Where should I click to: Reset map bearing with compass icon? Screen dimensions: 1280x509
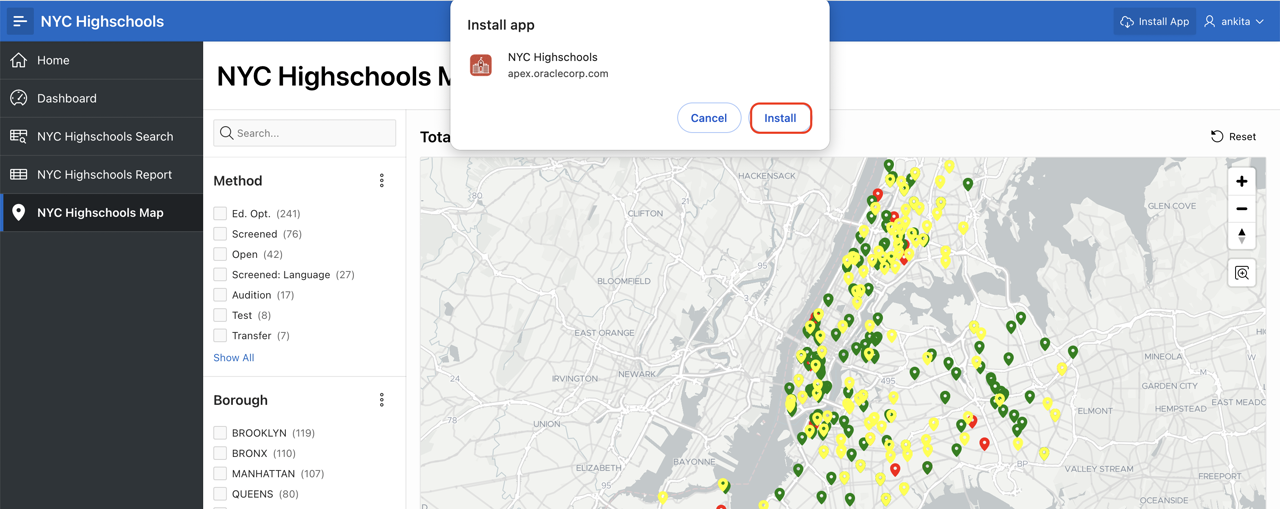[x=1241, y=236]
